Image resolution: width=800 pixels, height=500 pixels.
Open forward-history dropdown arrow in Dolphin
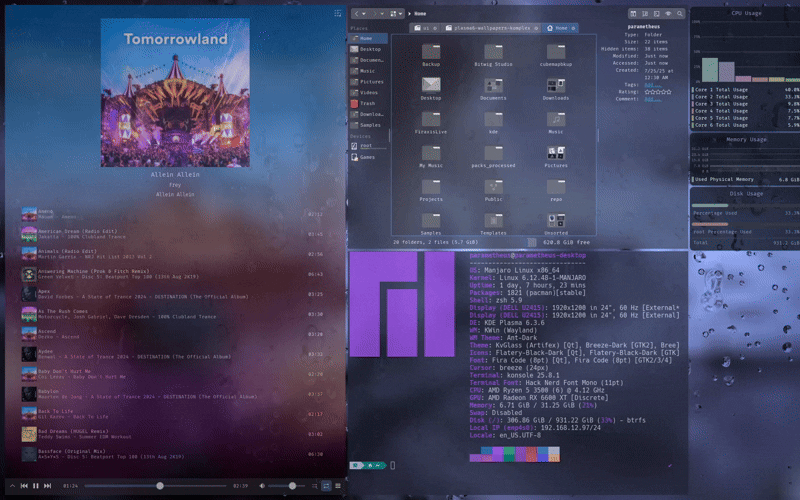[x=382, y=14]
